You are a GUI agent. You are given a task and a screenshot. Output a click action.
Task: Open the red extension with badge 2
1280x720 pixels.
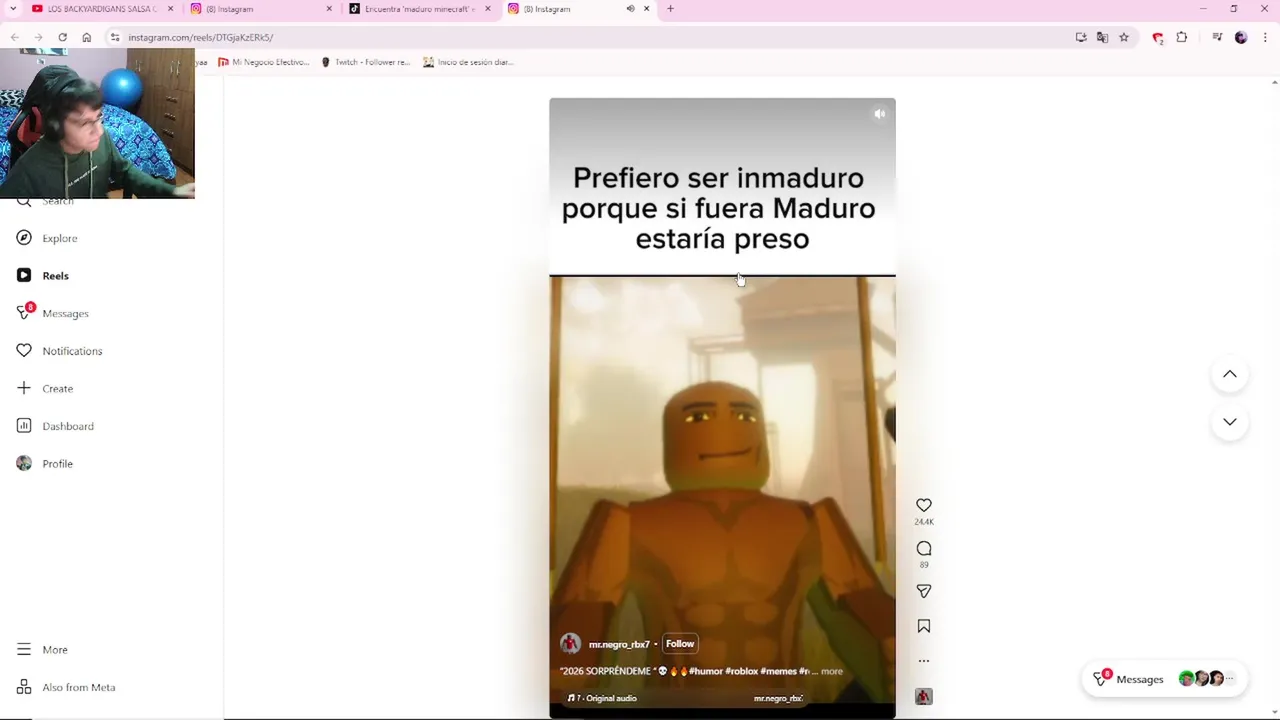(x=1158, y=38)
